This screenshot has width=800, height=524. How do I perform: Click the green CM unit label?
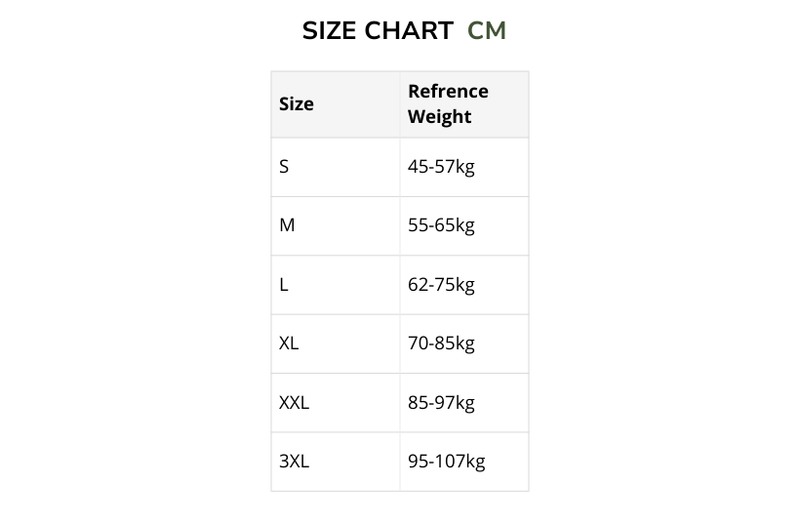coord(487,31)
